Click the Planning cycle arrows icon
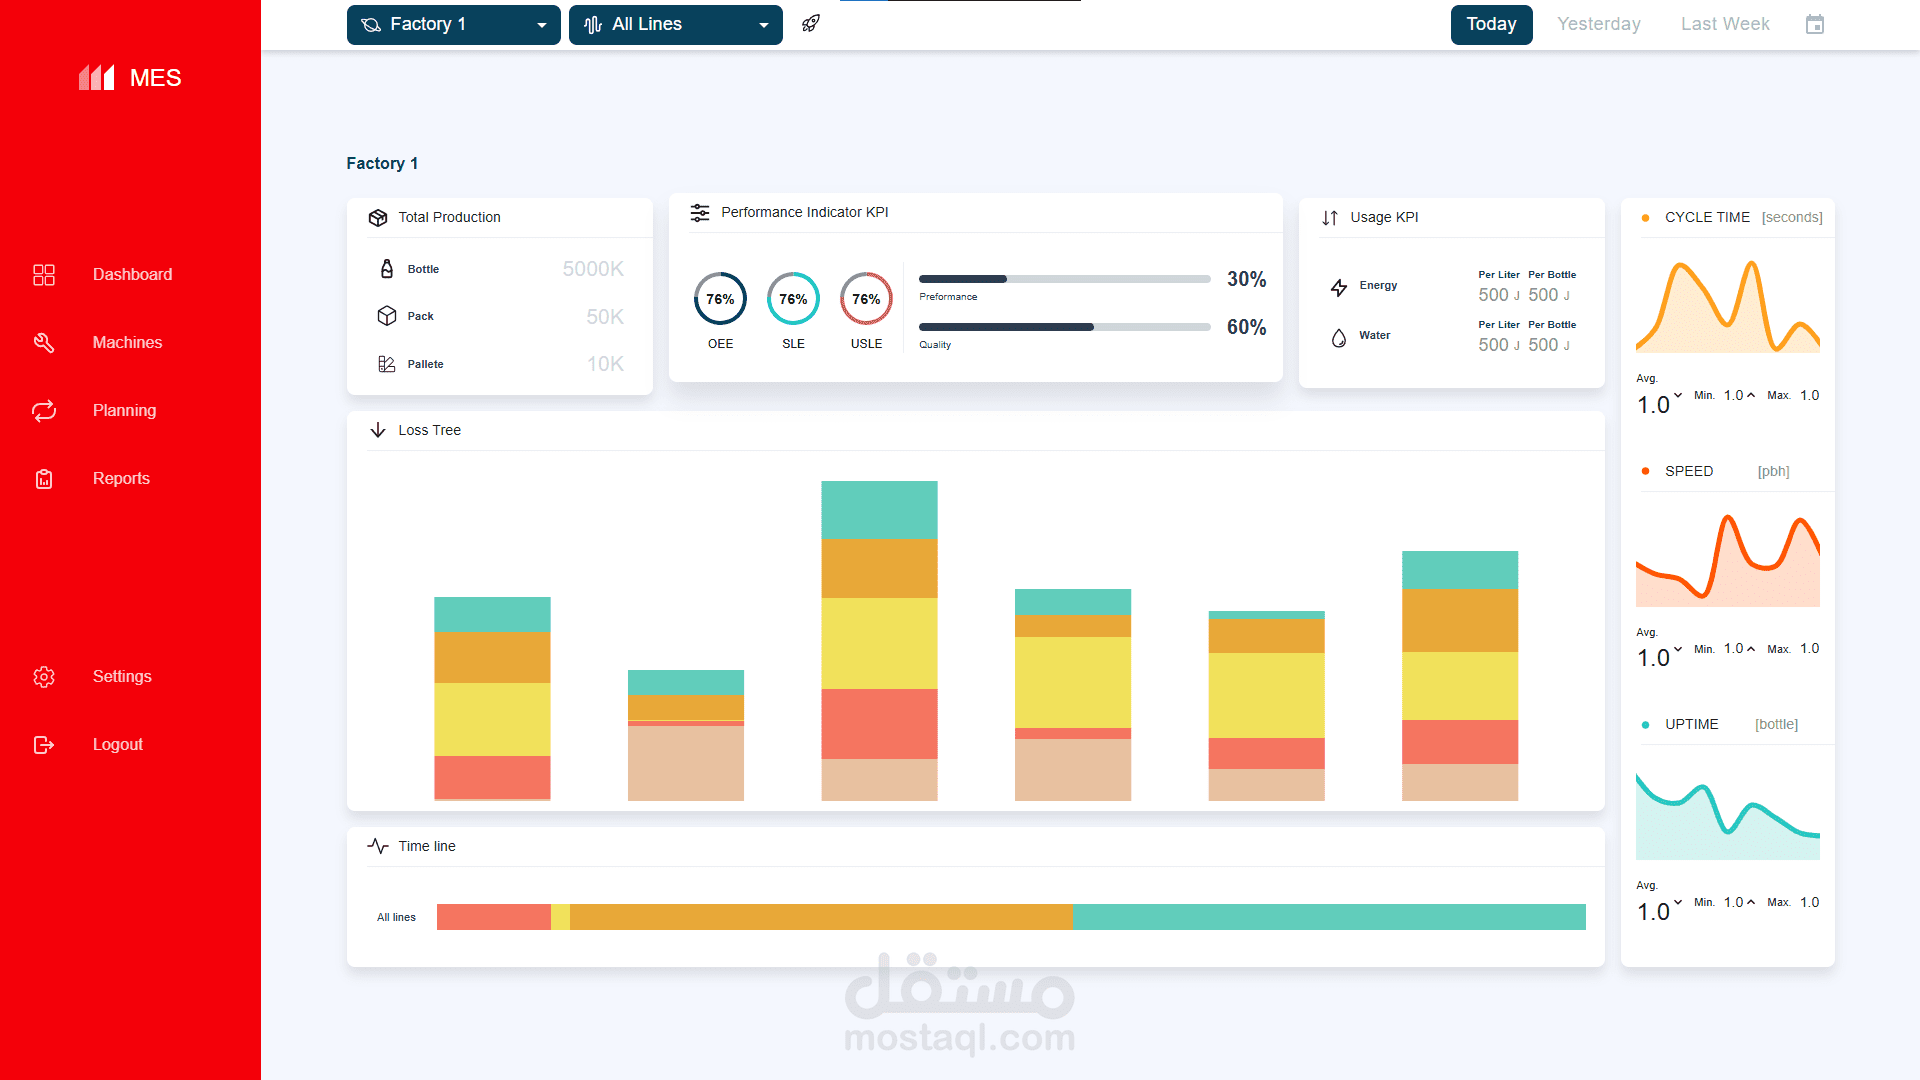 [x=44, y=411]
